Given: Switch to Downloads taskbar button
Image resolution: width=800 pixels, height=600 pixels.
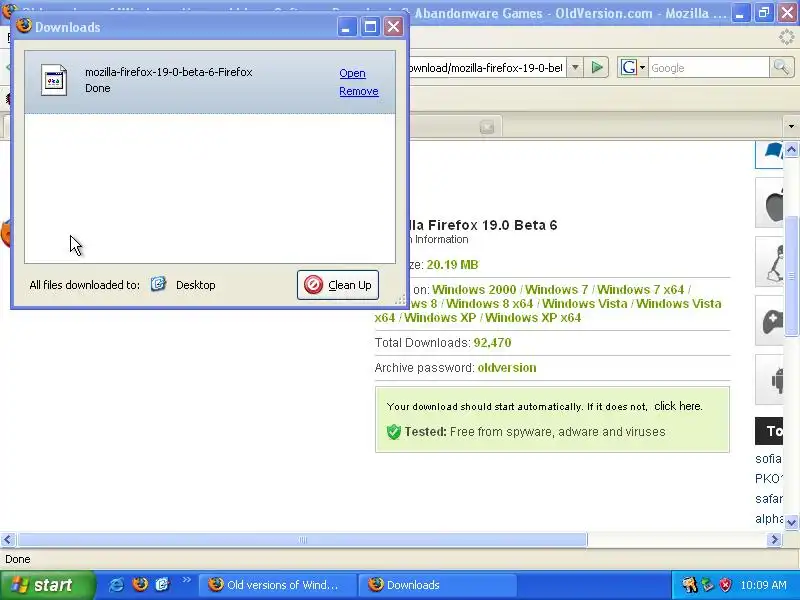Looking at the screenshot, I should point(437,585).
